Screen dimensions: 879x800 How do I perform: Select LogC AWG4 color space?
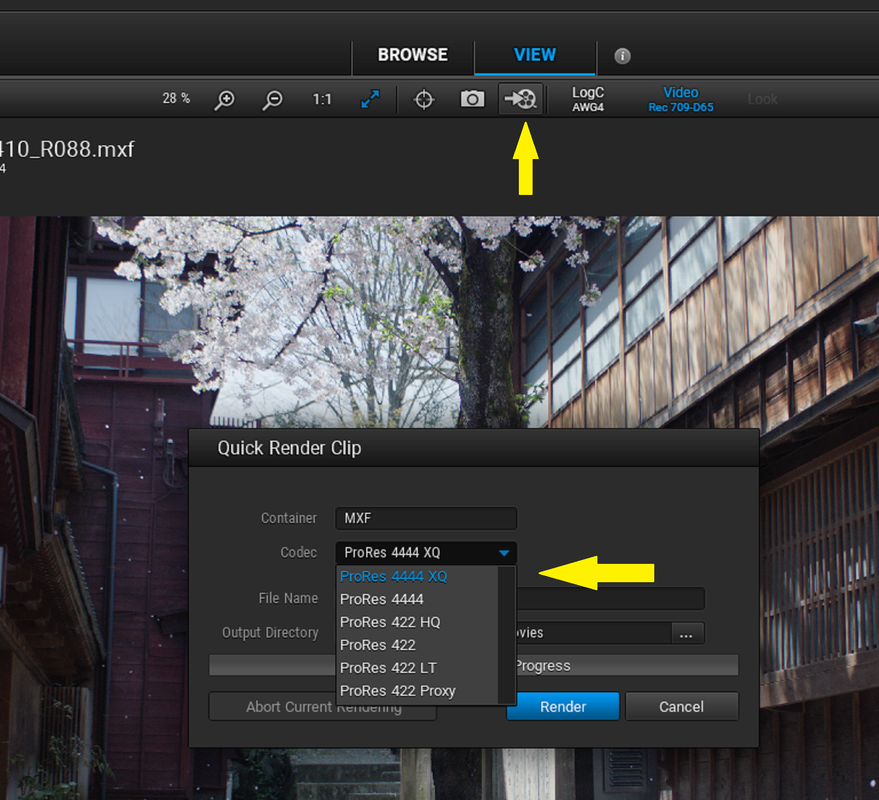tap(587, 99)
